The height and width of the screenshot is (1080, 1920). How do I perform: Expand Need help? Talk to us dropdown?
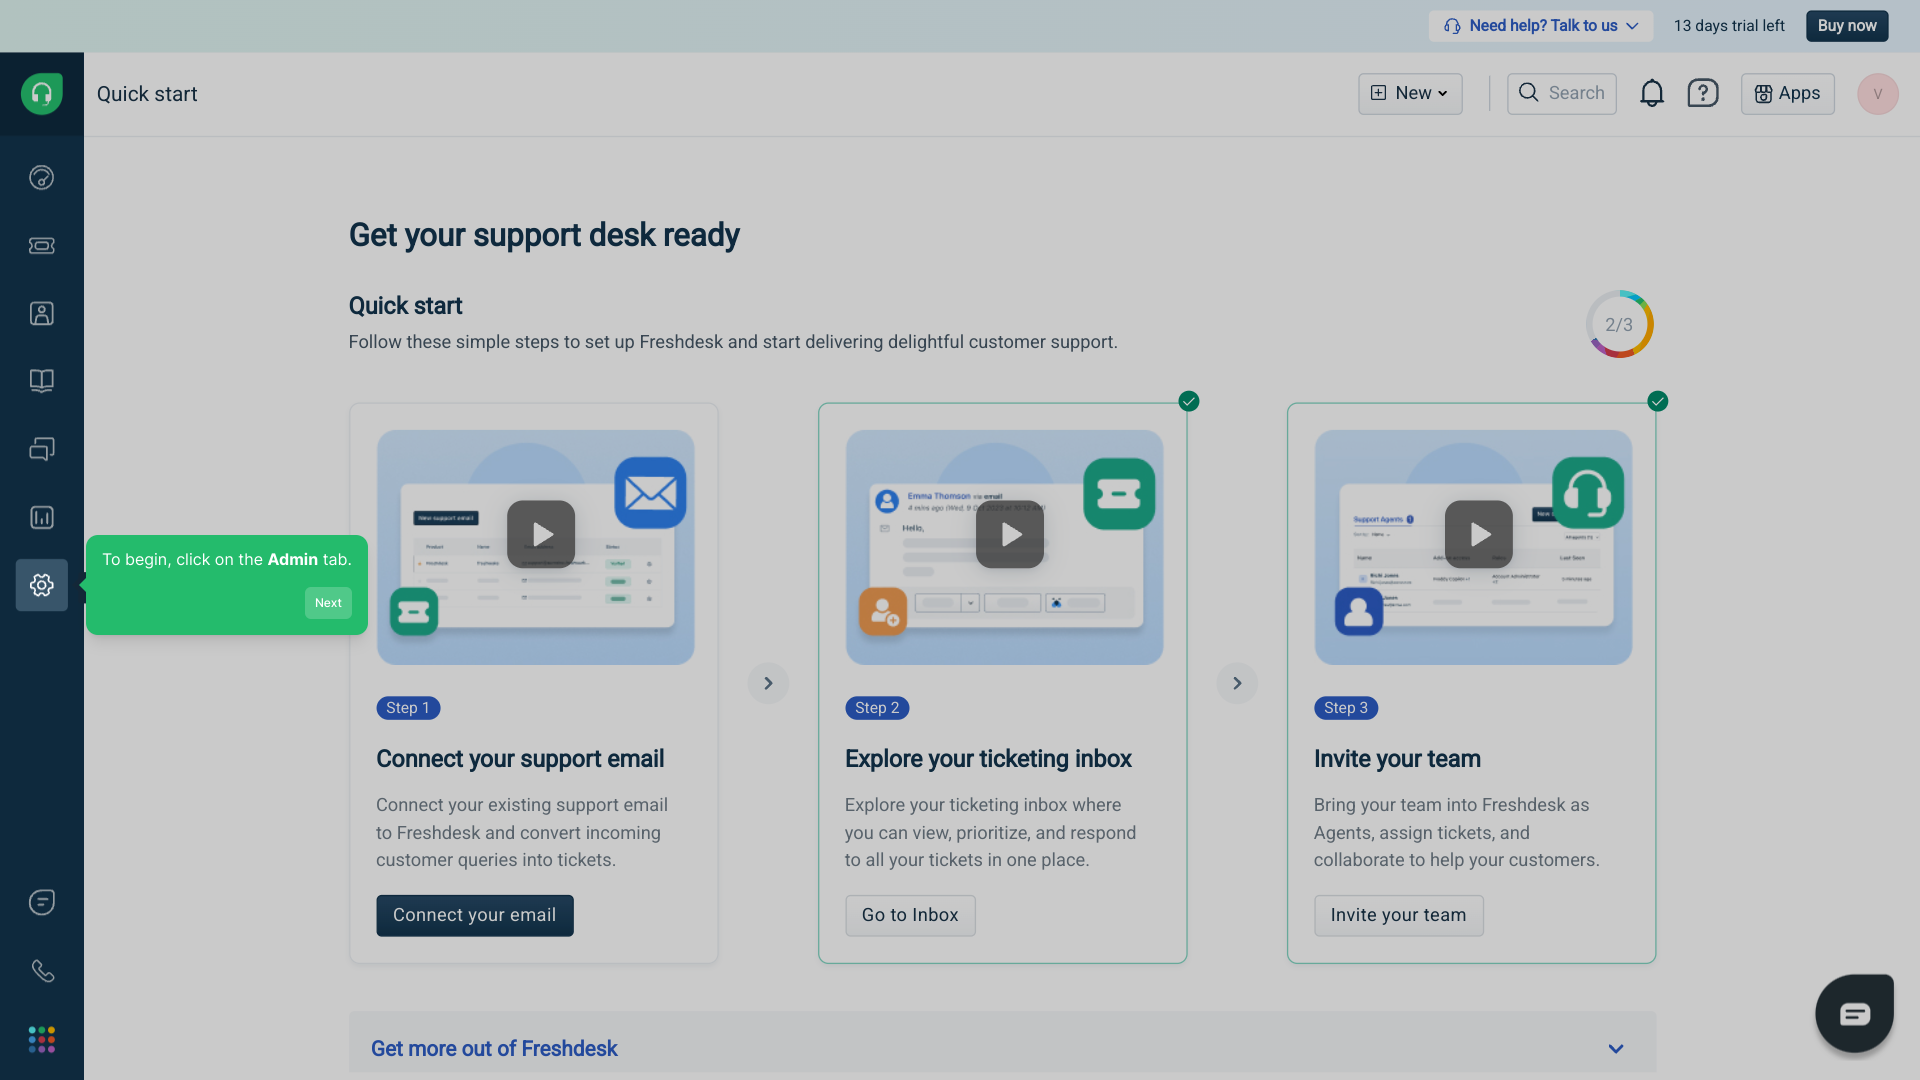[1540, 26]
